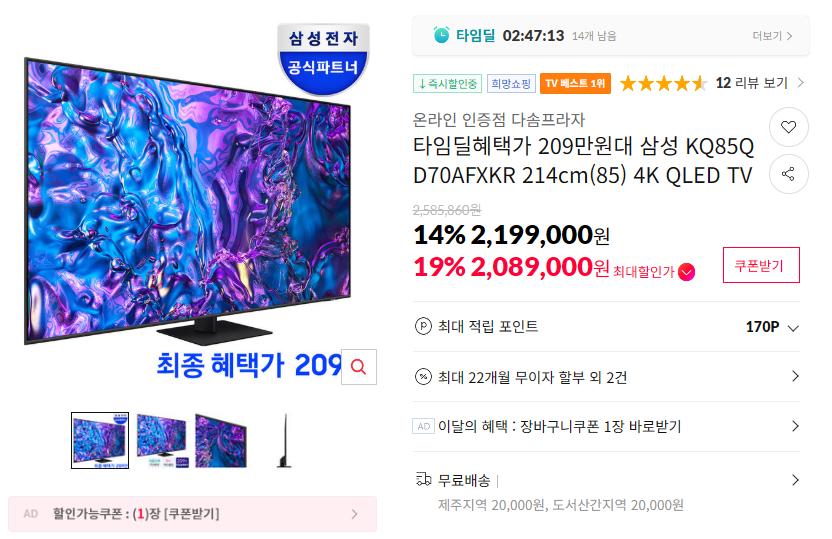The height and width of the screenshot is (539, 832).
Task: Click the time deal alarm clock icon
Action: pos(441,35)
